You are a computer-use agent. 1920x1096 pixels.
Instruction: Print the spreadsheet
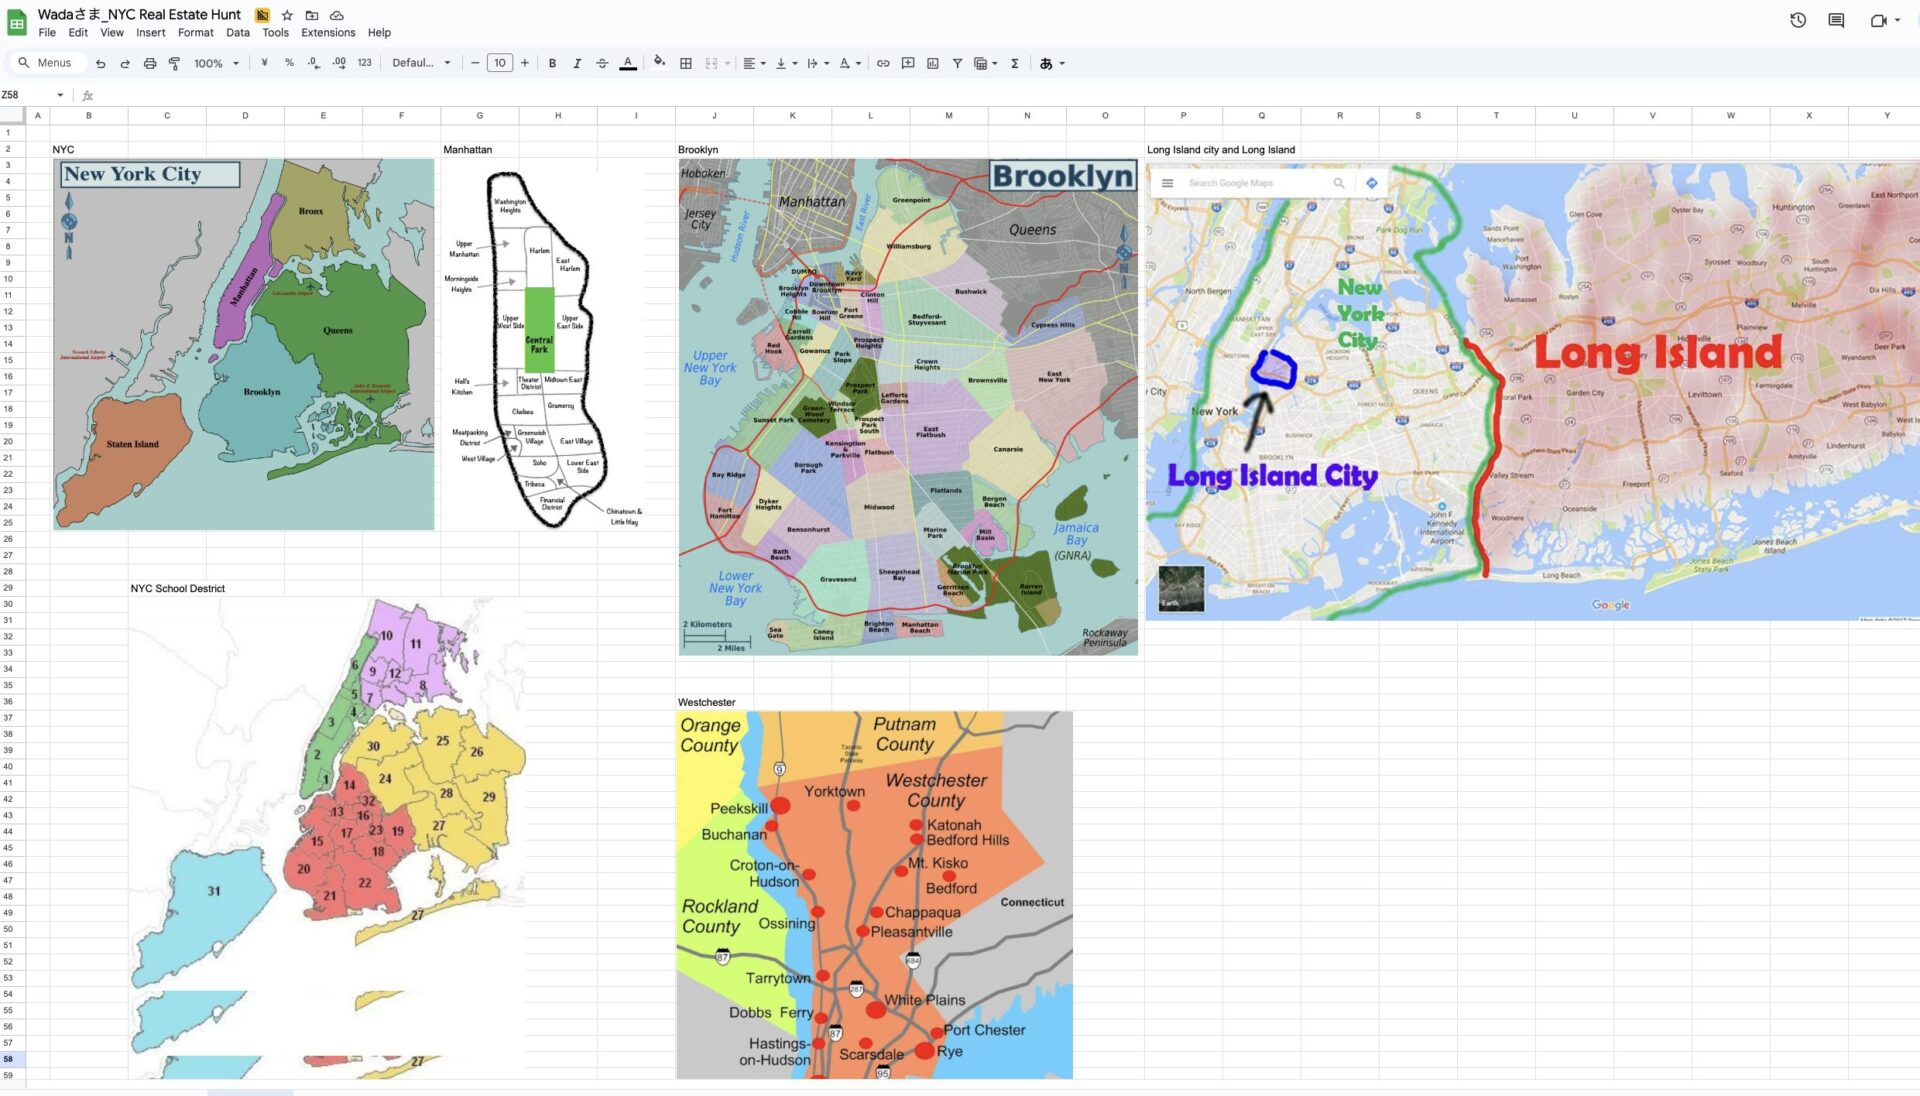(x=150, y=63)
